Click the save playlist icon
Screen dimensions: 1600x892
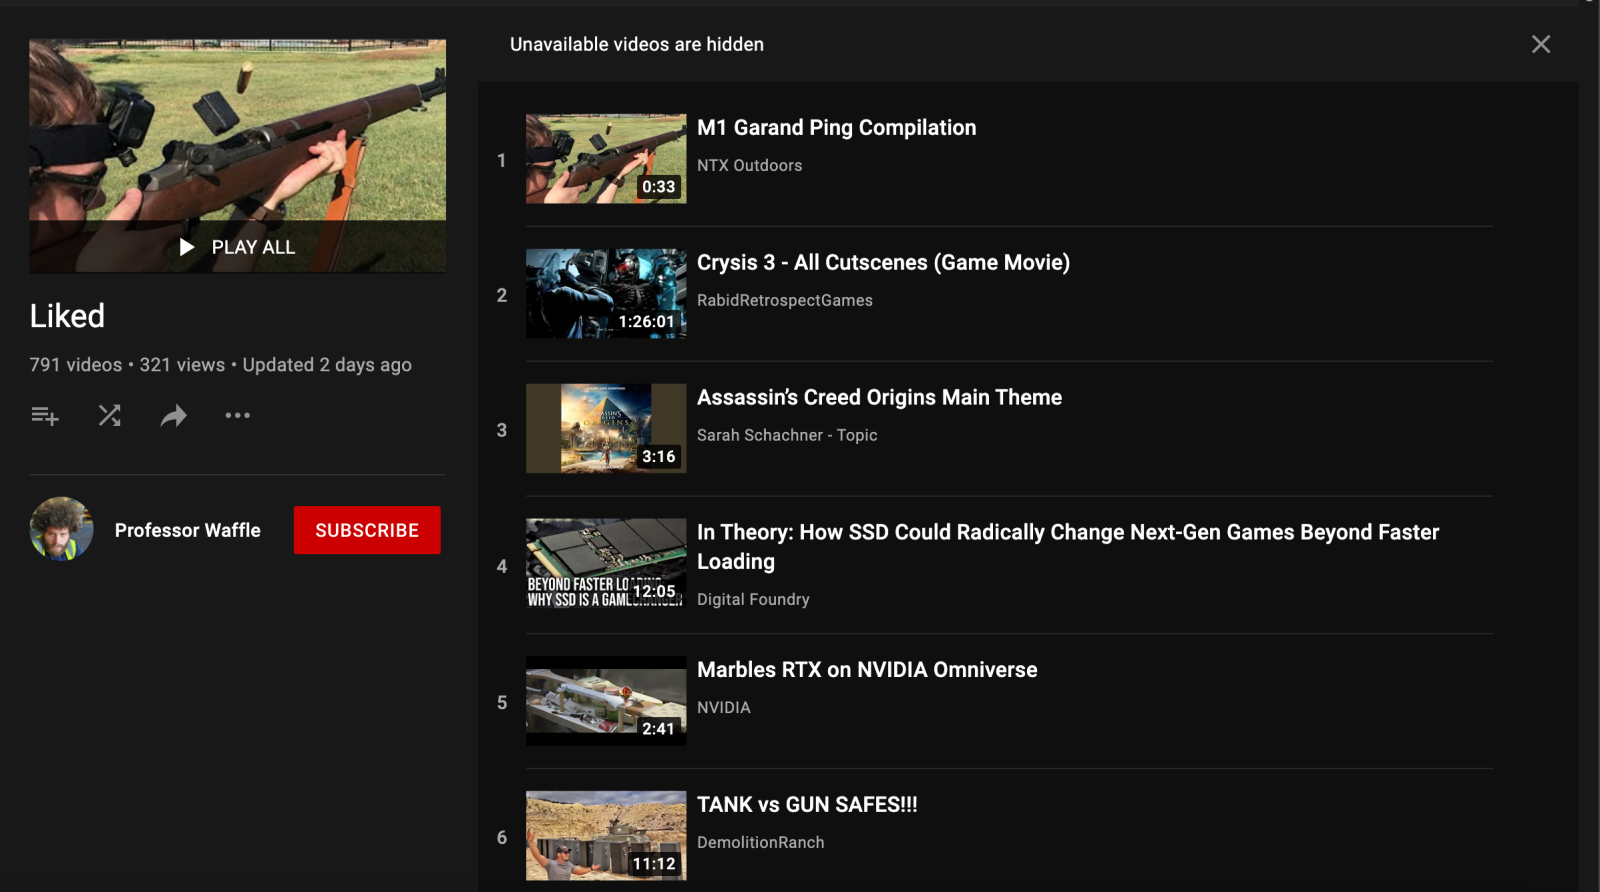click(45, 415)
